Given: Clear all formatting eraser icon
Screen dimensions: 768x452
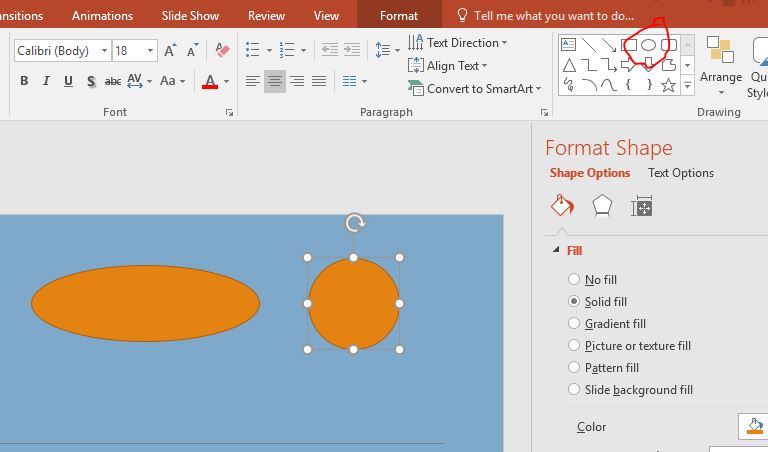Looking at the screenshot, I should tap(222, 50).
